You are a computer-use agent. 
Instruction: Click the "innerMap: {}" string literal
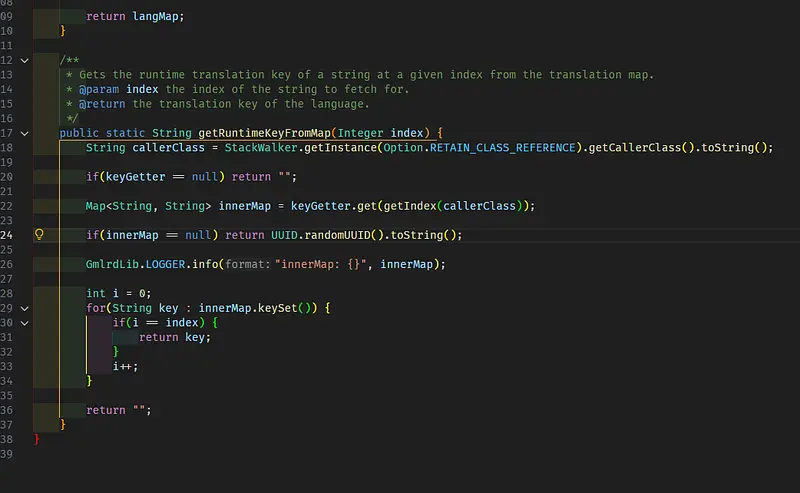322,264
